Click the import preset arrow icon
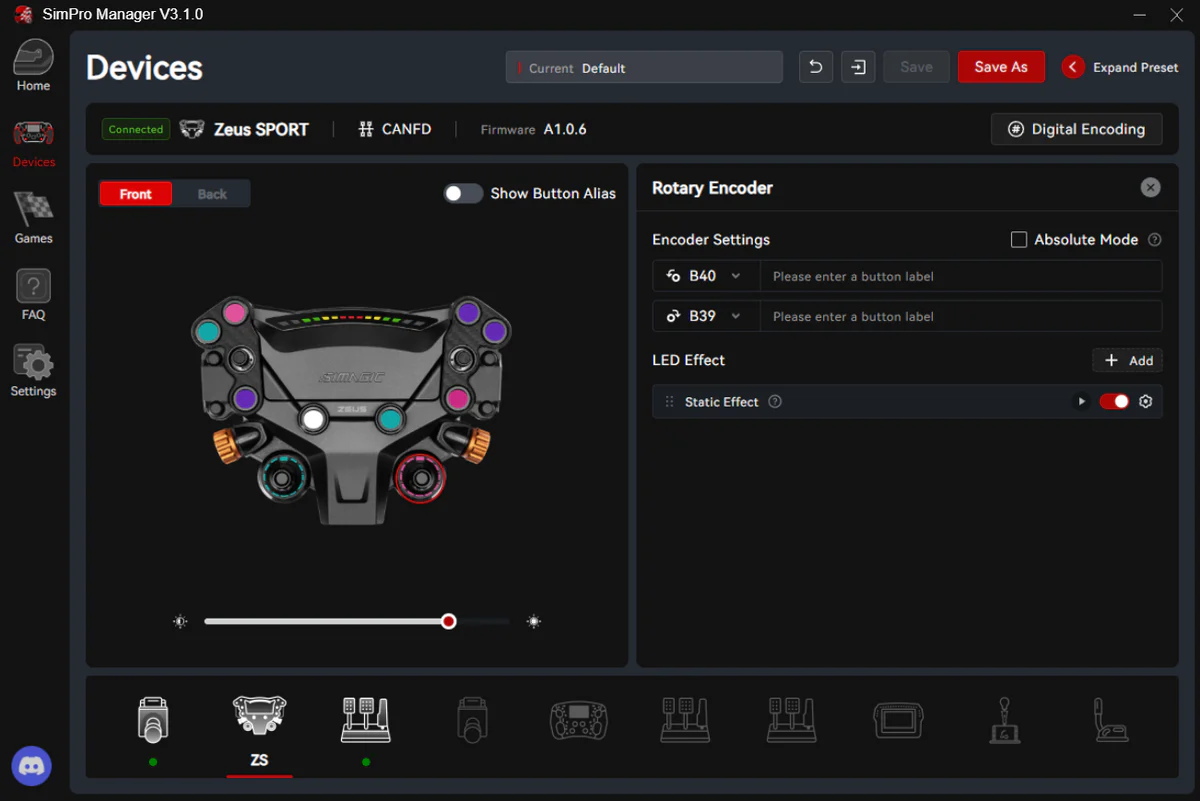Image resolution: width=1200 pixels, height=801 pixels. click(858, 67)
